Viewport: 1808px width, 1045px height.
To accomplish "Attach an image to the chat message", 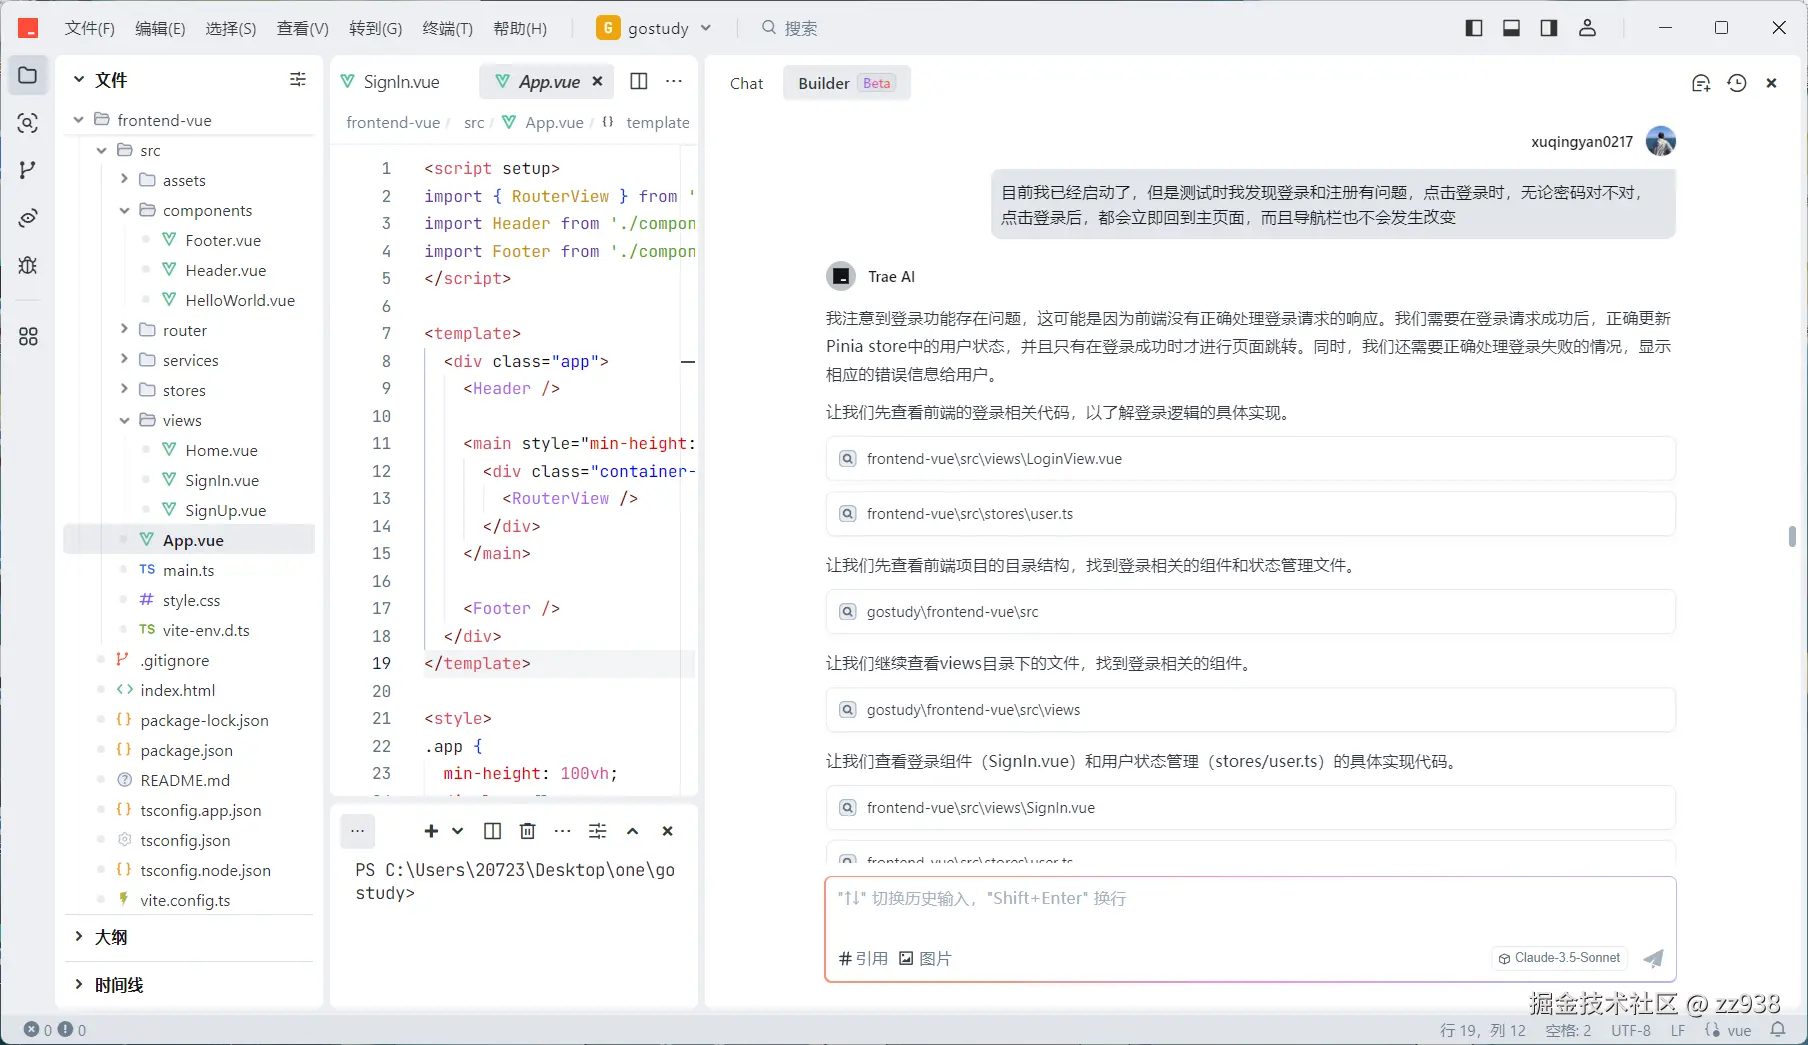I will click(924, 958).
